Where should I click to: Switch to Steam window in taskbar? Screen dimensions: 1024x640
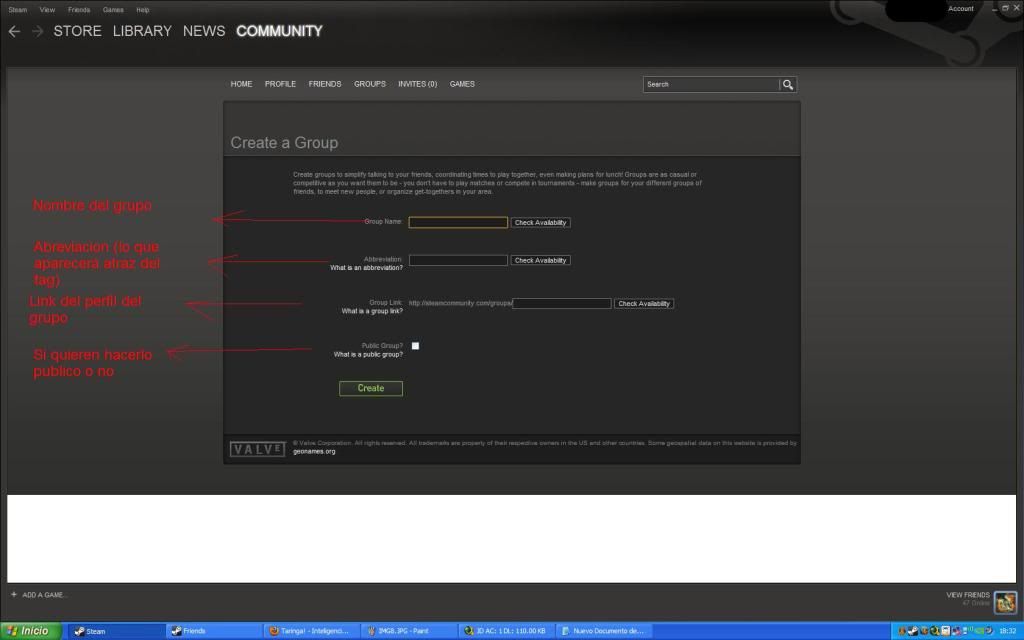tap(116, 631)
